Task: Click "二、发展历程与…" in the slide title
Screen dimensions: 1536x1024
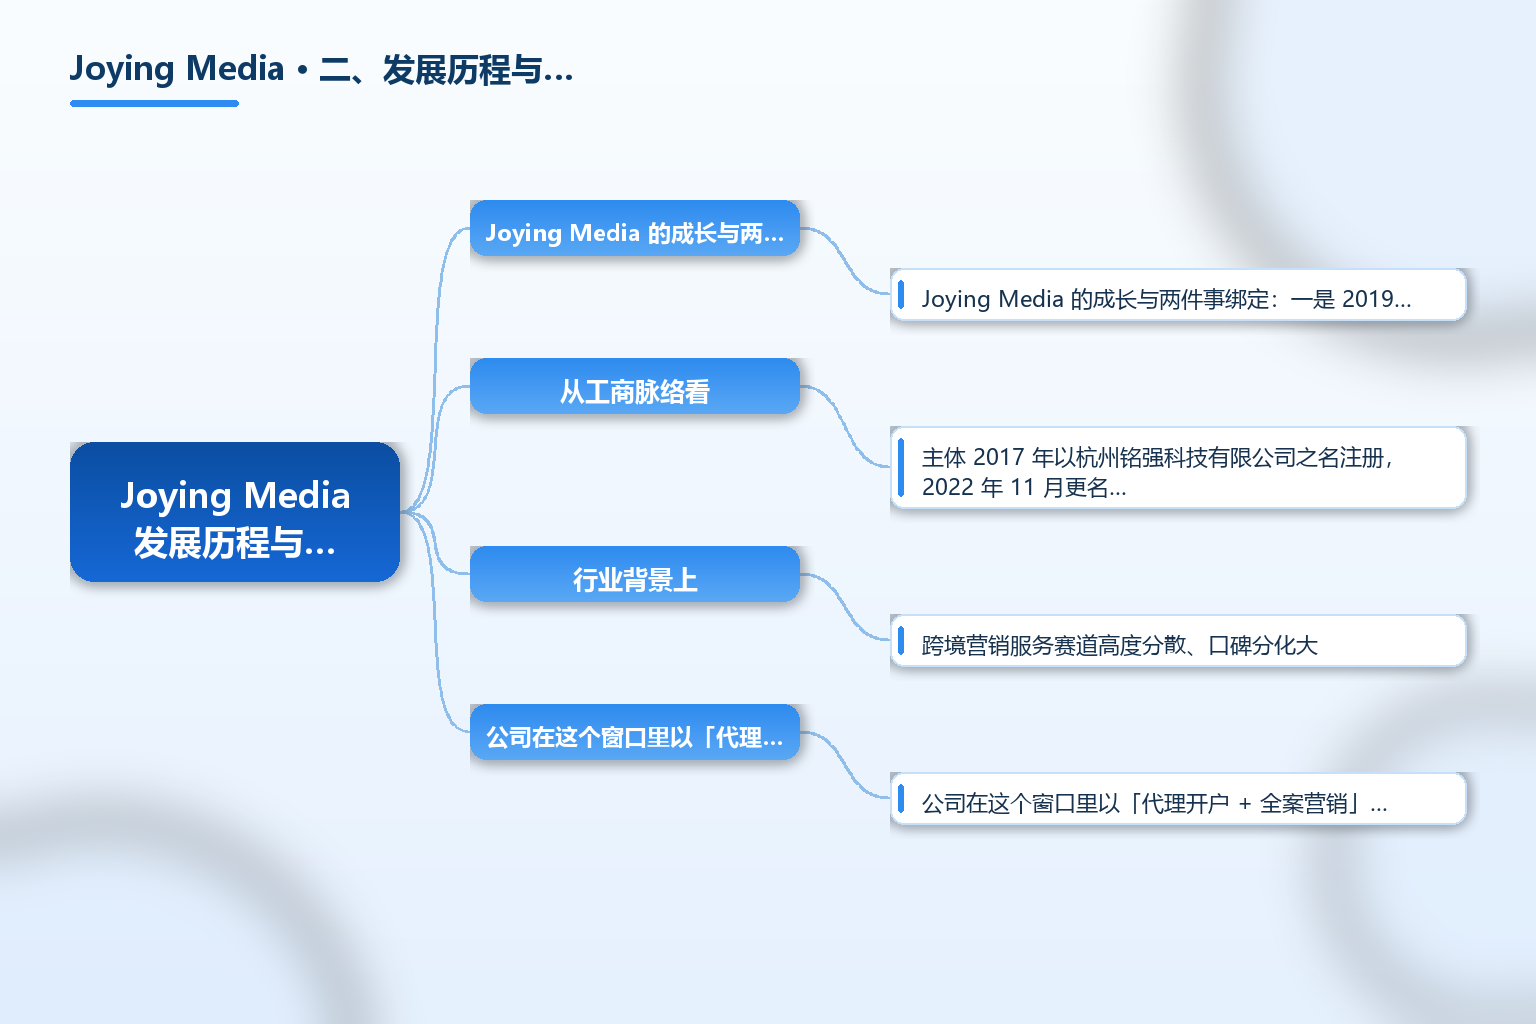Action: 446,70
